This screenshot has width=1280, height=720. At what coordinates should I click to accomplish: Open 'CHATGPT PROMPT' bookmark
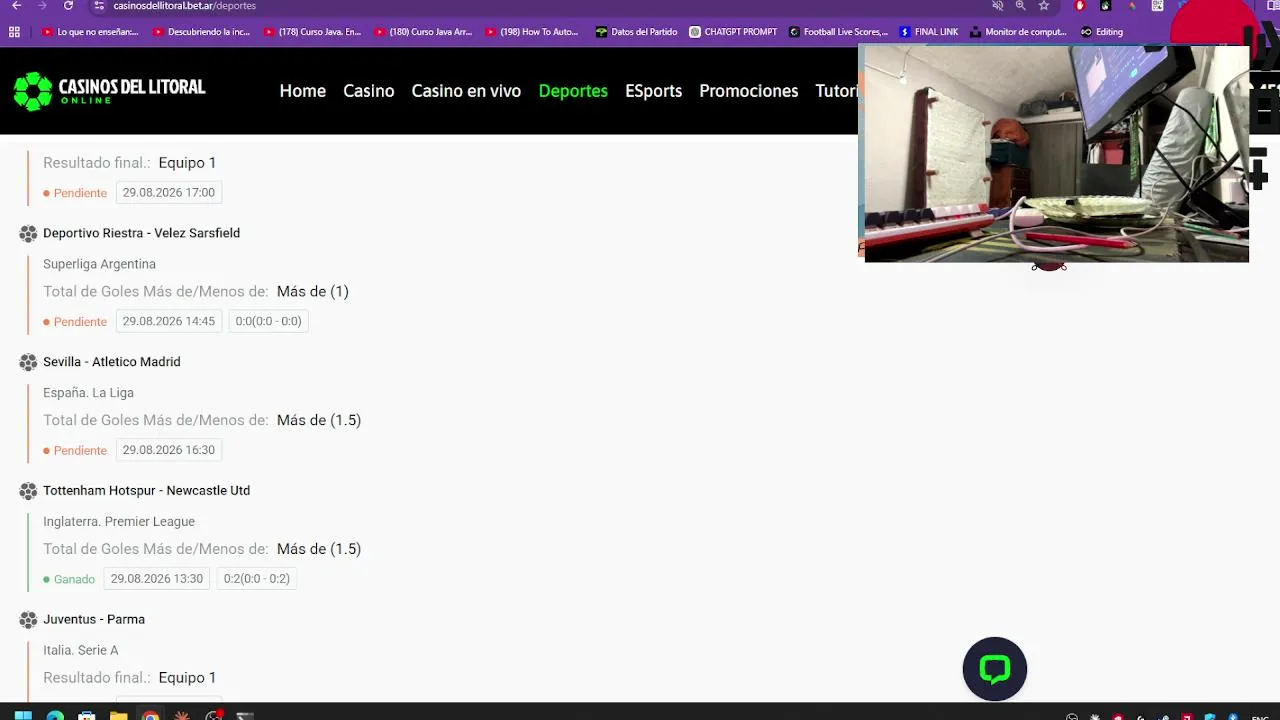pos(733,32)
